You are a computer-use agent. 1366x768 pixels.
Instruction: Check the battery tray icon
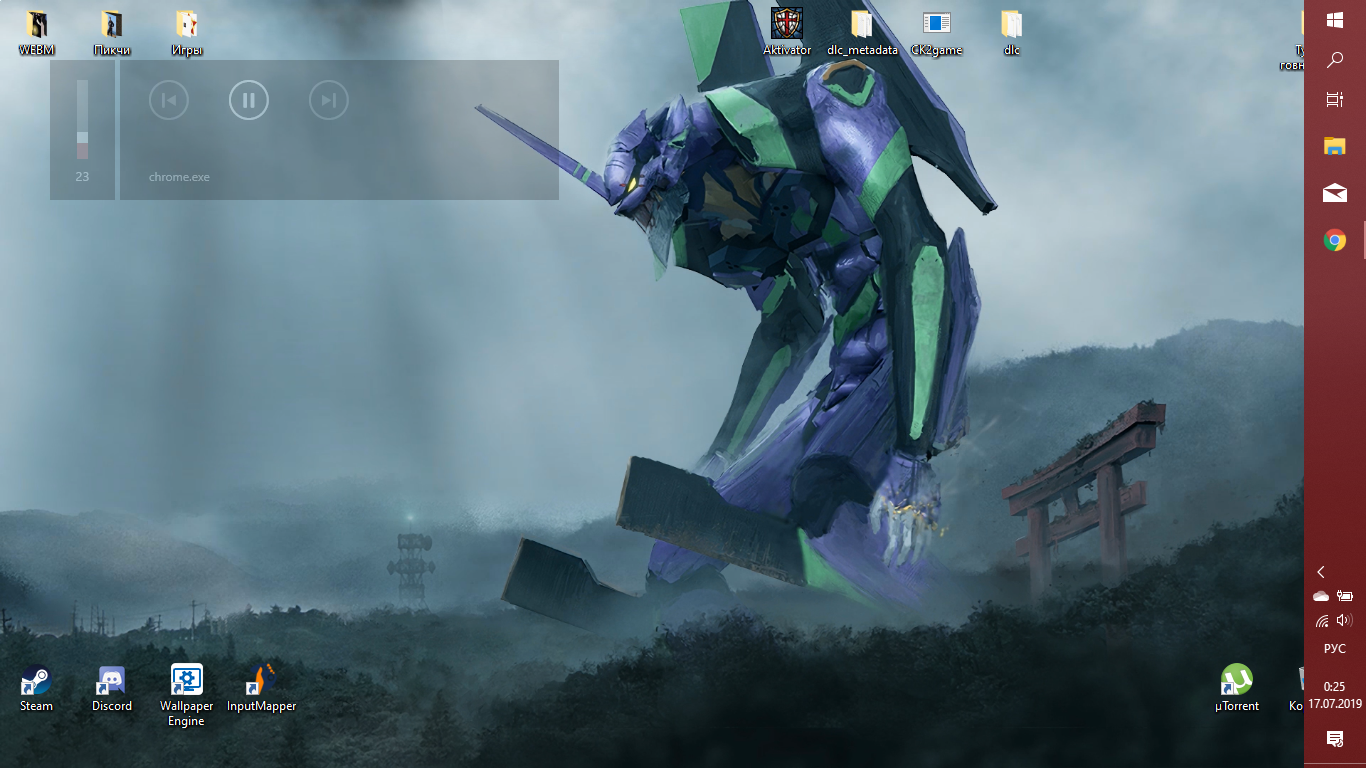click(1345, 596)
